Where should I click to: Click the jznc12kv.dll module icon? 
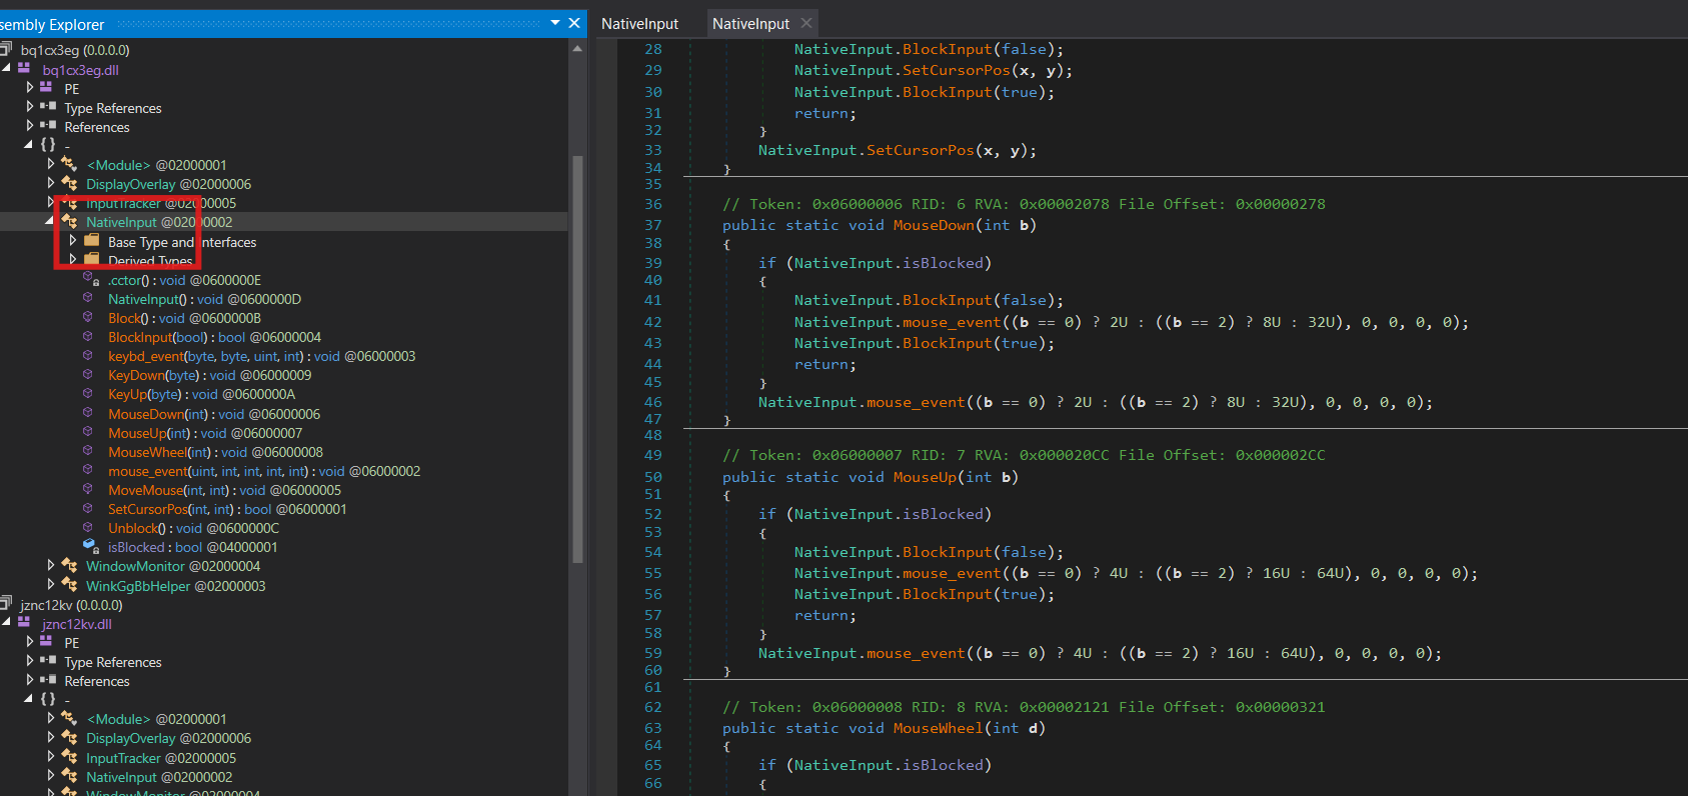[x=25, y=623]
